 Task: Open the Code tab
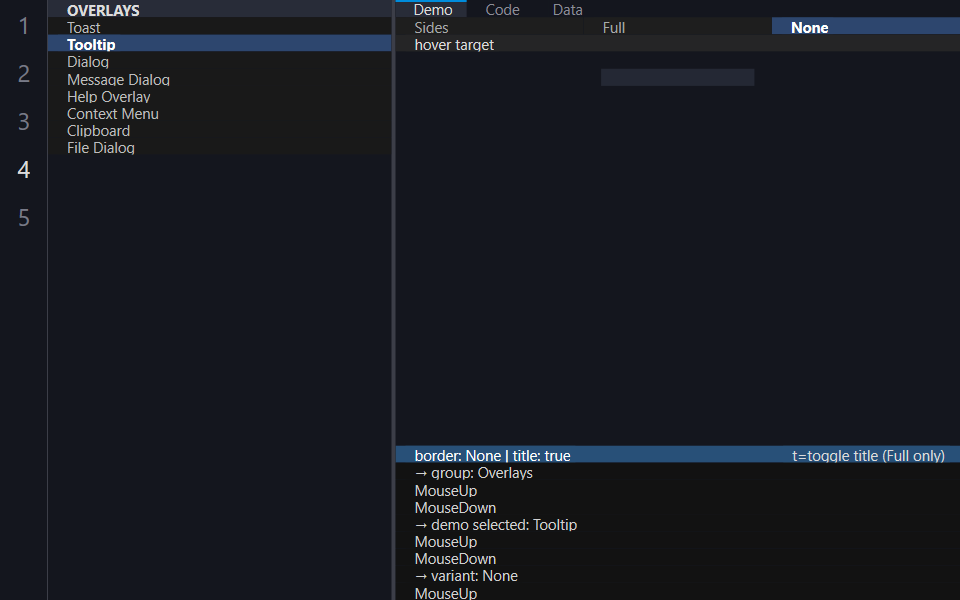(502, 9)
